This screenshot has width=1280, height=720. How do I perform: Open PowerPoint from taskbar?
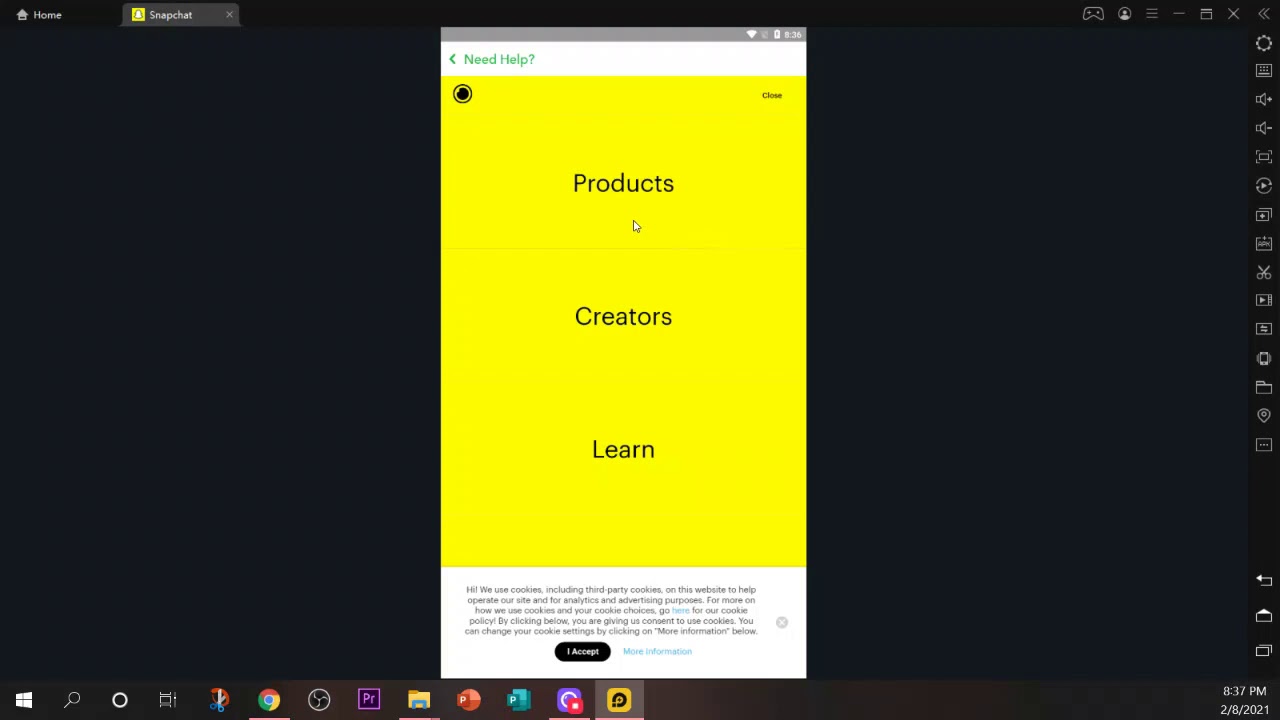(469, 700)
